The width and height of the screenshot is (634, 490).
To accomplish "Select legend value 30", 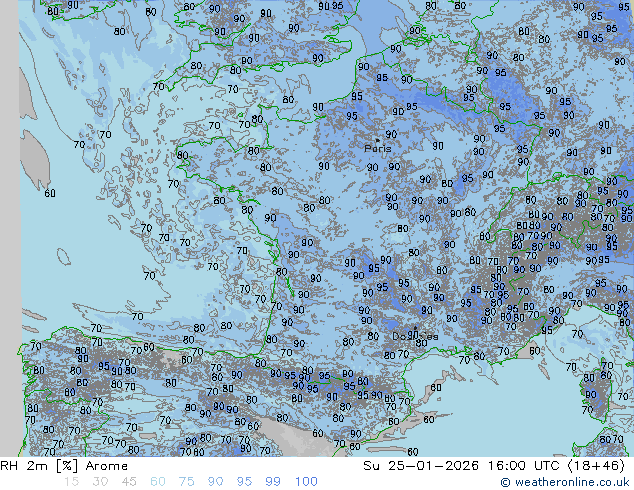I will coord(100,482).
